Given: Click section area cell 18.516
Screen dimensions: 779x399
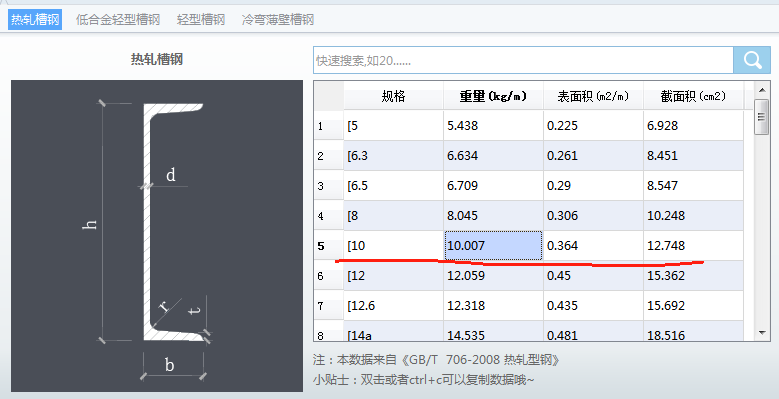Looking at the screenshot, I should pyautogui.click(x=694, y=331).
